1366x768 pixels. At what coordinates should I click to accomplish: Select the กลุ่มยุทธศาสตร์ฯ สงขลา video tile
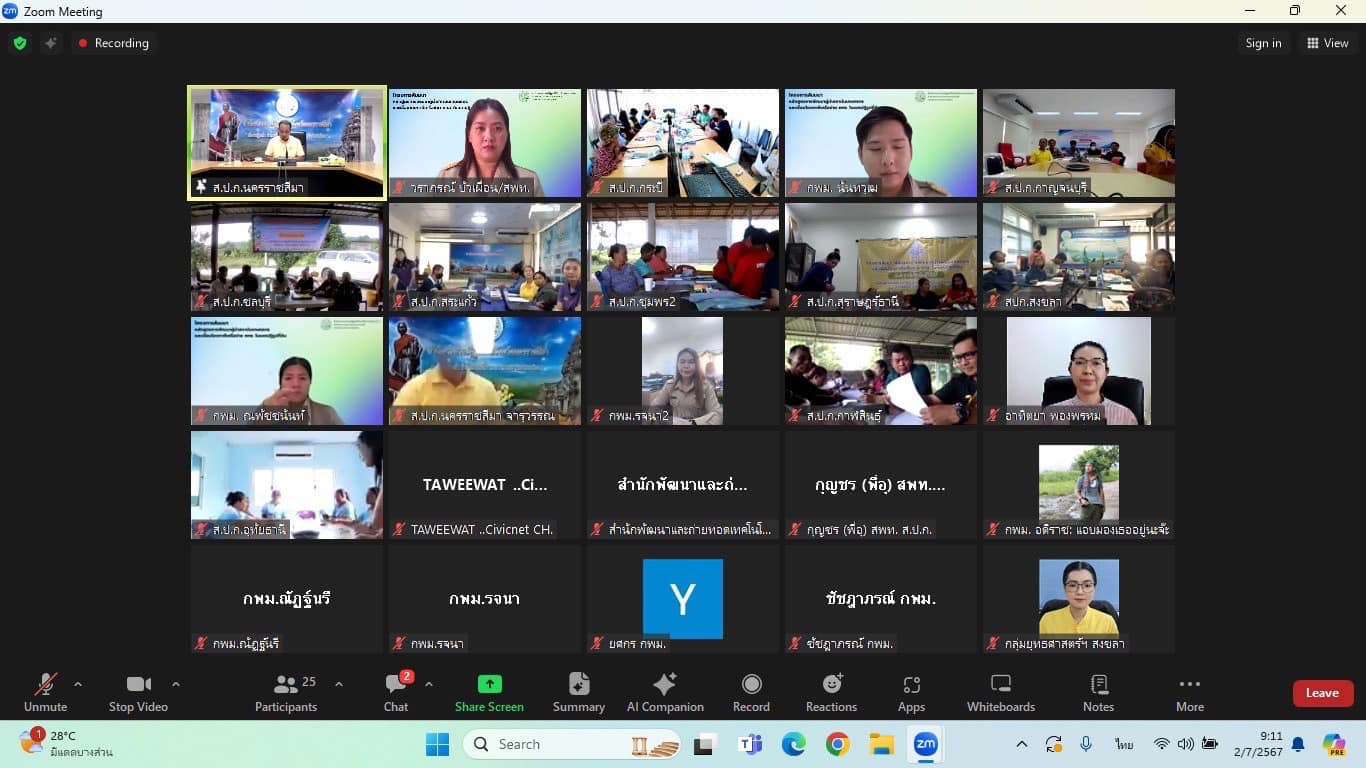tap(1079, 599)
